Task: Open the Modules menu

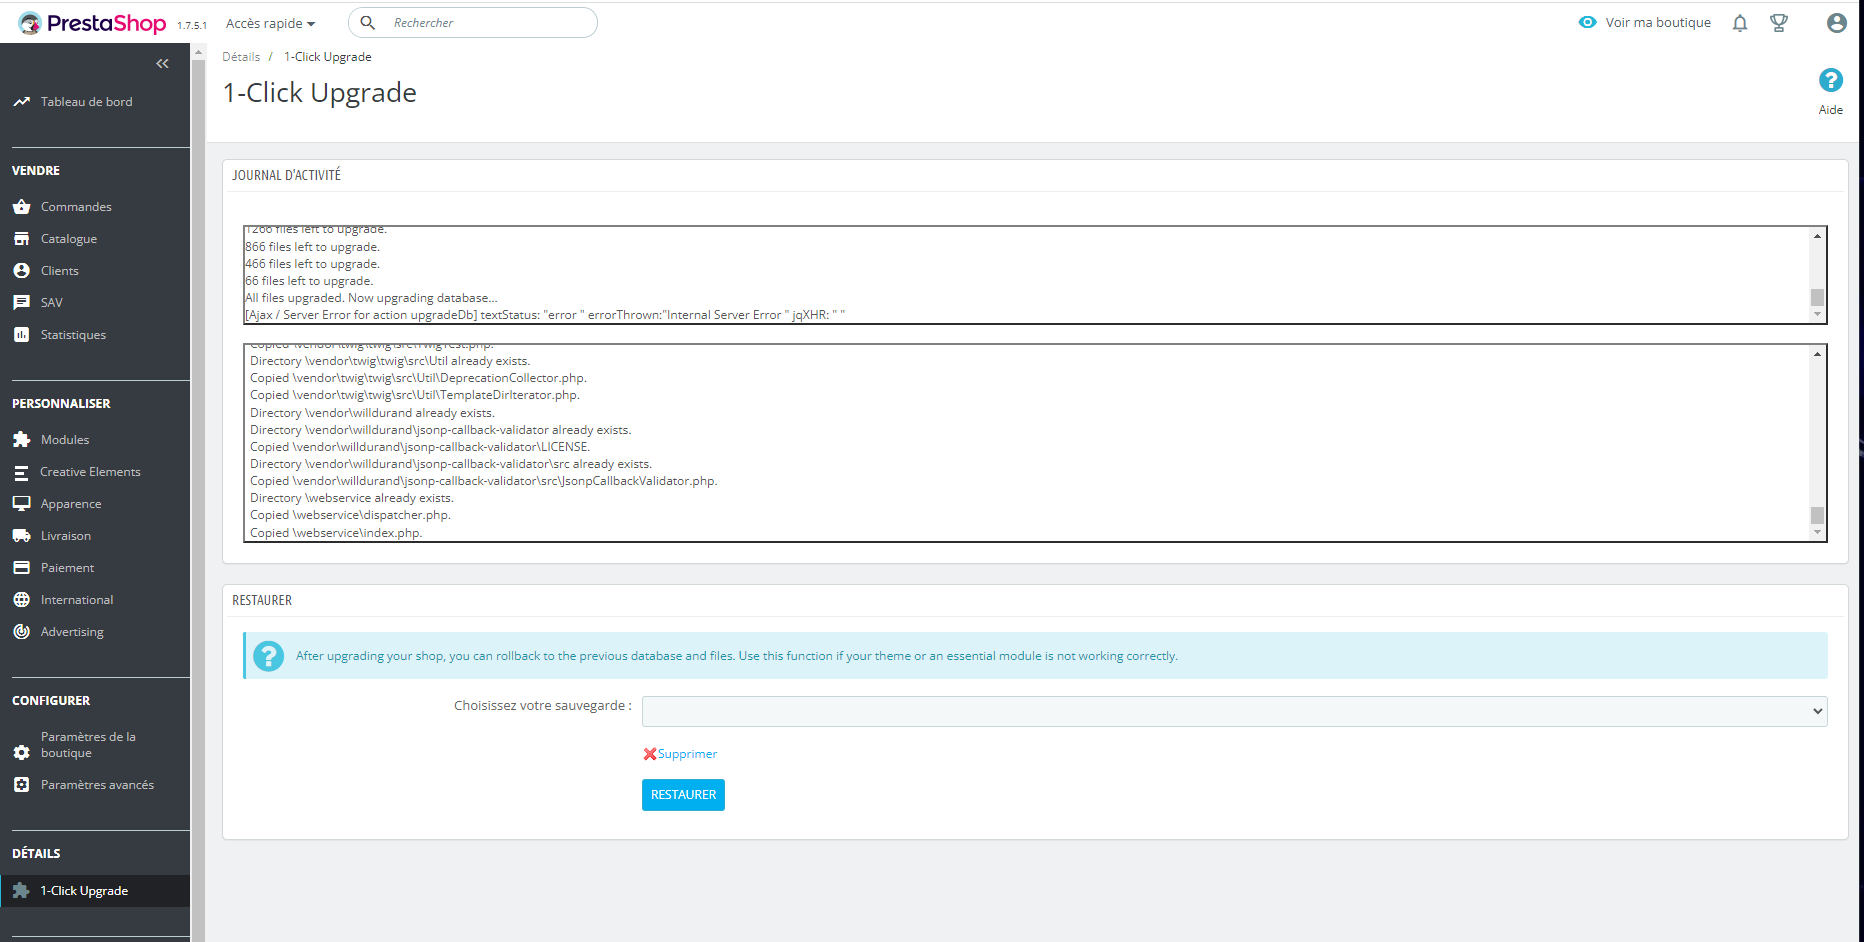Action: click(x=65, y=440)
